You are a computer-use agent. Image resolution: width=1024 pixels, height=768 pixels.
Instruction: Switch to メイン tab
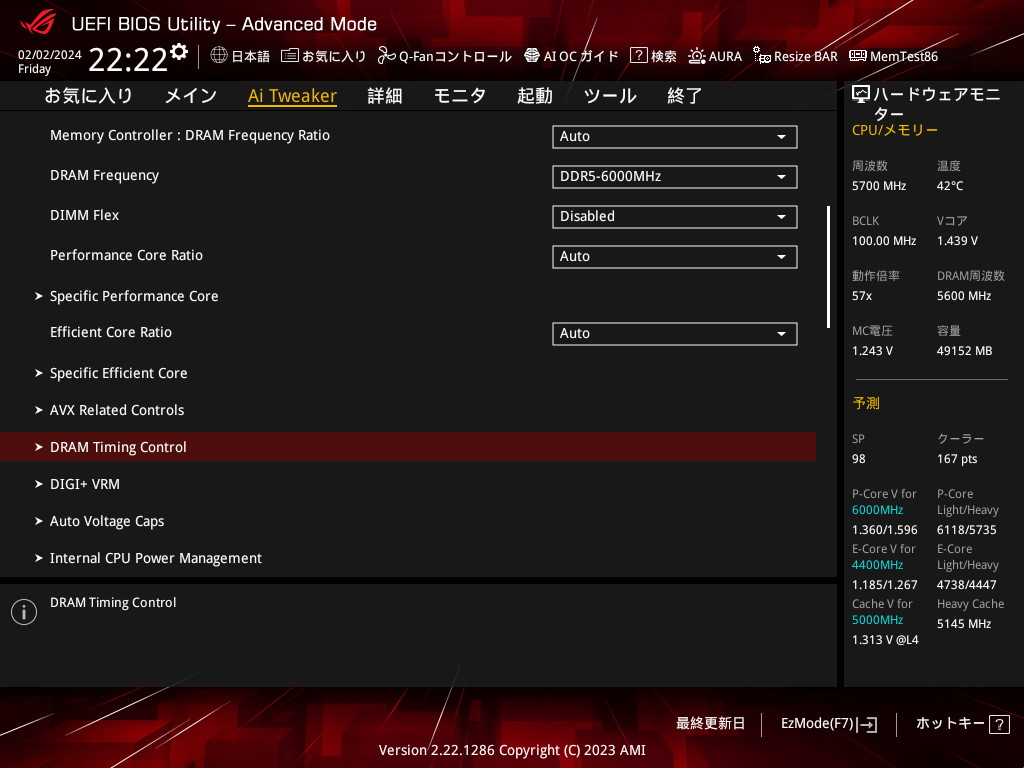[191, 96]
